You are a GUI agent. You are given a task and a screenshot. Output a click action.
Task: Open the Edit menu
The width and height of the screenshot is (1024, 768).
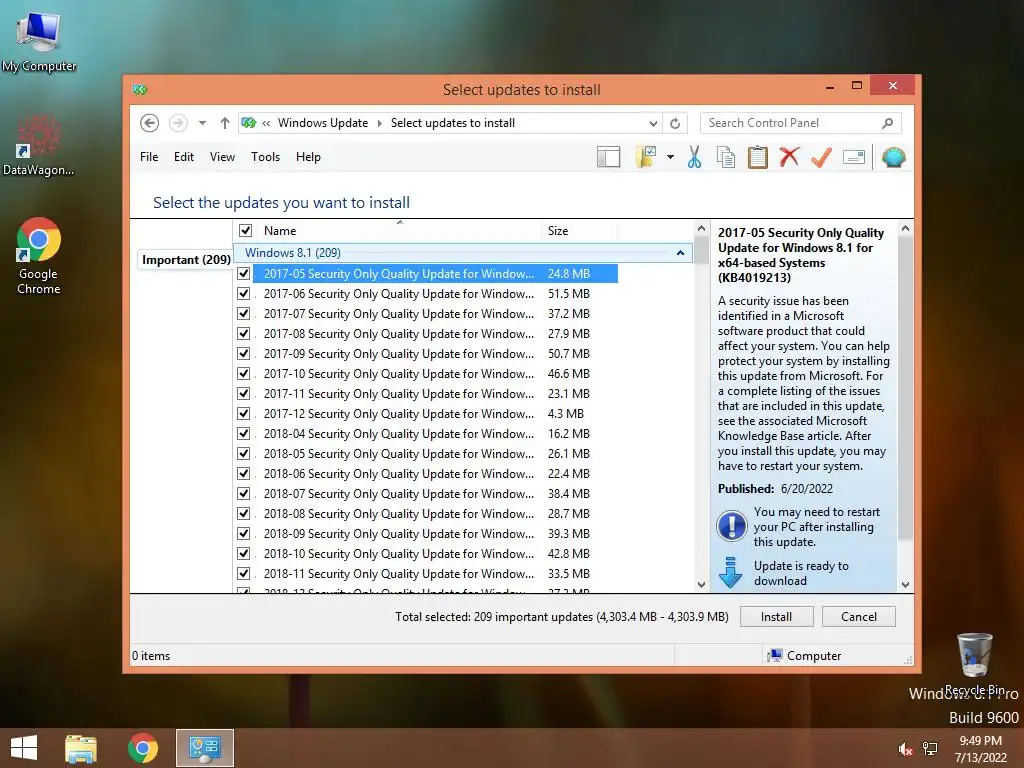[184, 157]
